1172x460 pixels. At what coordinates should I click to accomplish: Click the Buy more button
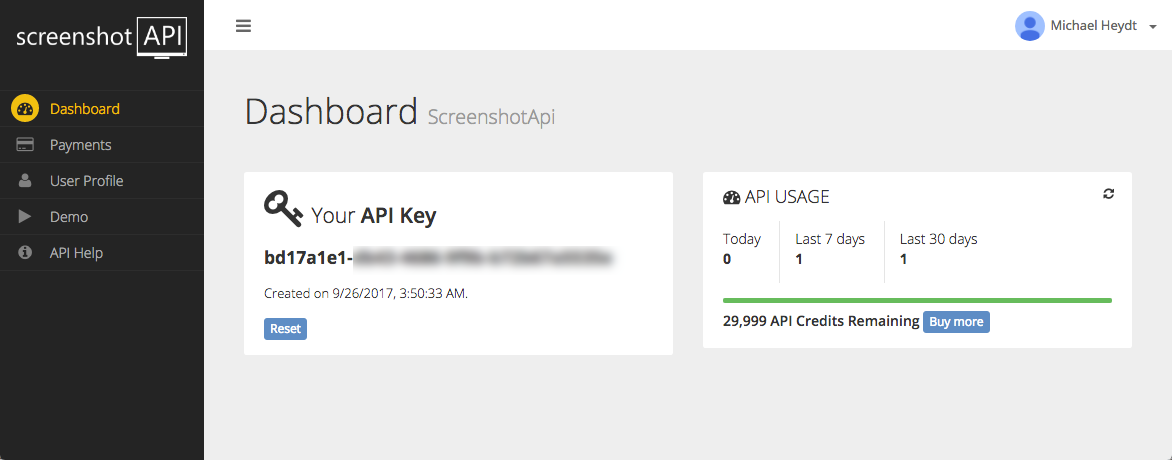point(957,322)
